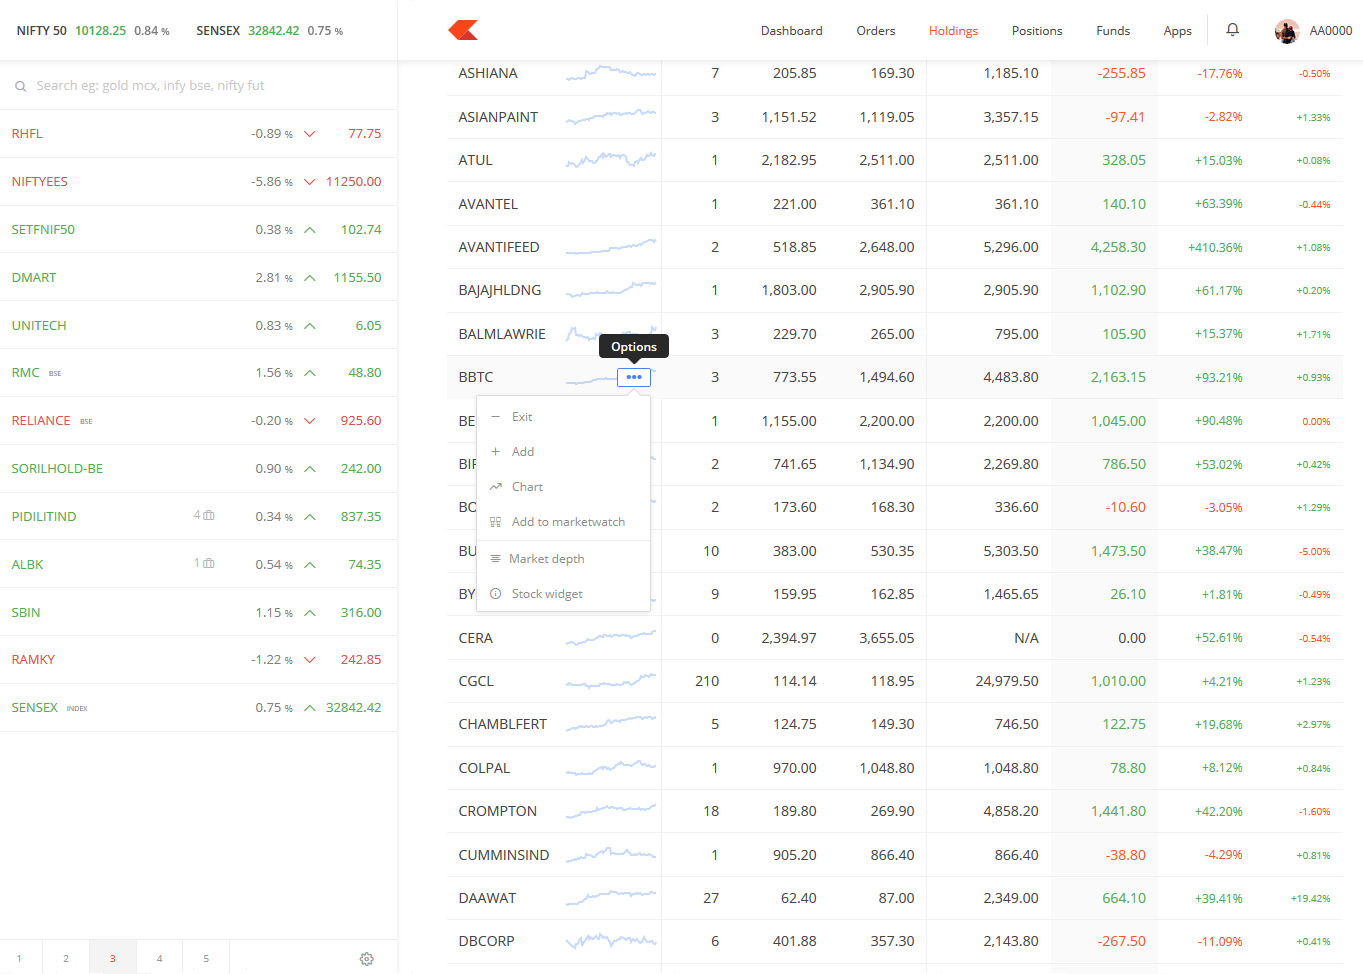Image resolution: width=1363 pixels, height=974 pixels.
Task: Click the DBCORP sparkline chart
Action: 611,941
